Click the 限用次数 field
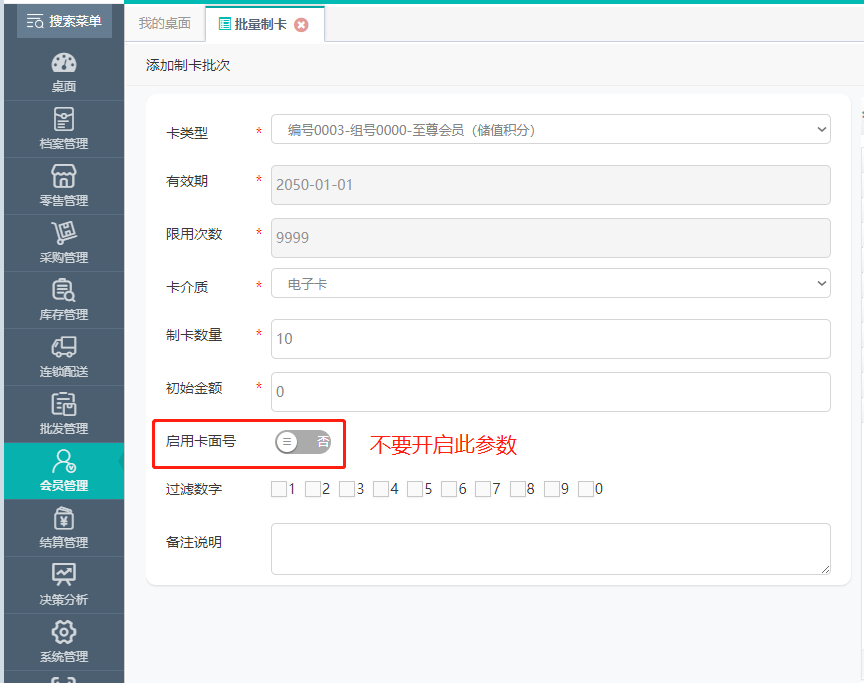The height and width of the screenshot is (683, 864). click(550, 238)
